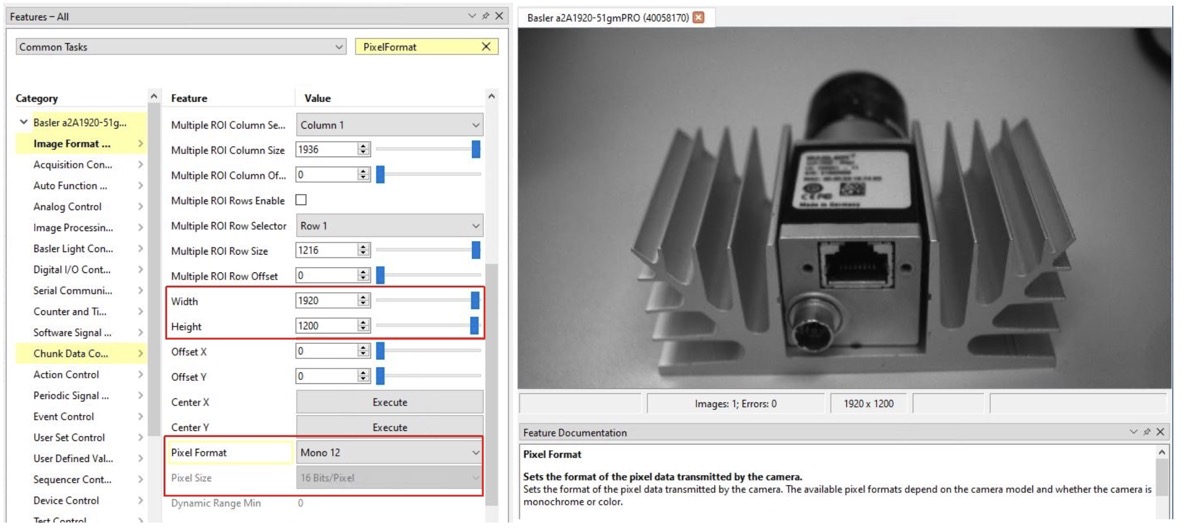Image resolution: width=1185 pixels, height=528 pixels.
Task: Clear the PixelFormat search filter
Action: pyautogui.click(x=486, y=47)
